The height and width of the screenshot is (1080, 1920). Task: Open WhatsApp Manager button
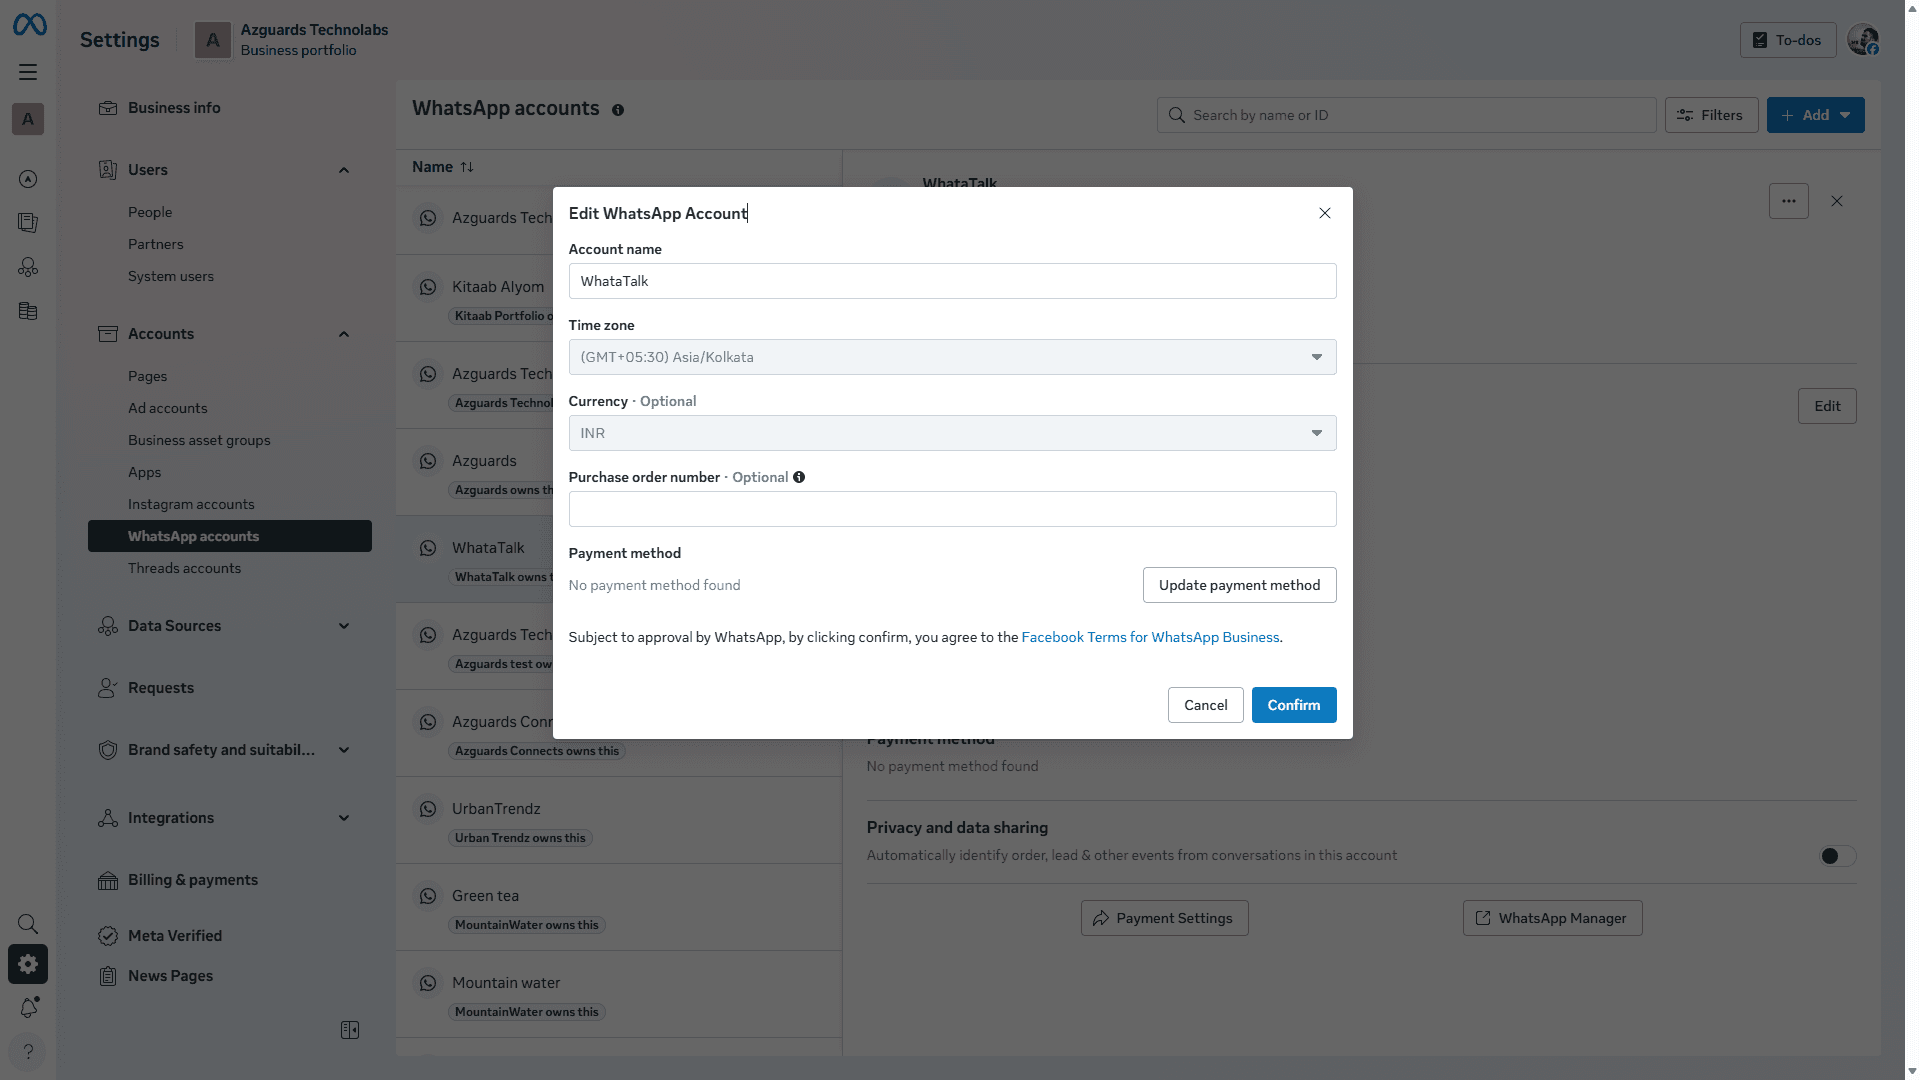pos(1553,918)
